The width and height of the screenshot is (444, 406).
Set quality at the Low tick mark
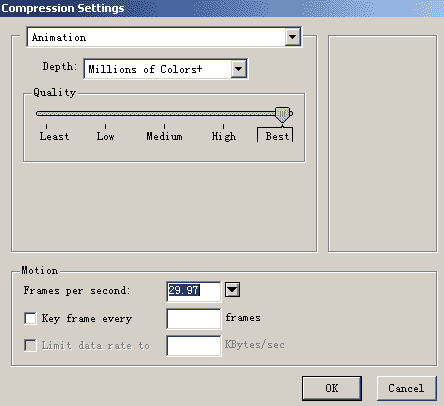point(105,126)
